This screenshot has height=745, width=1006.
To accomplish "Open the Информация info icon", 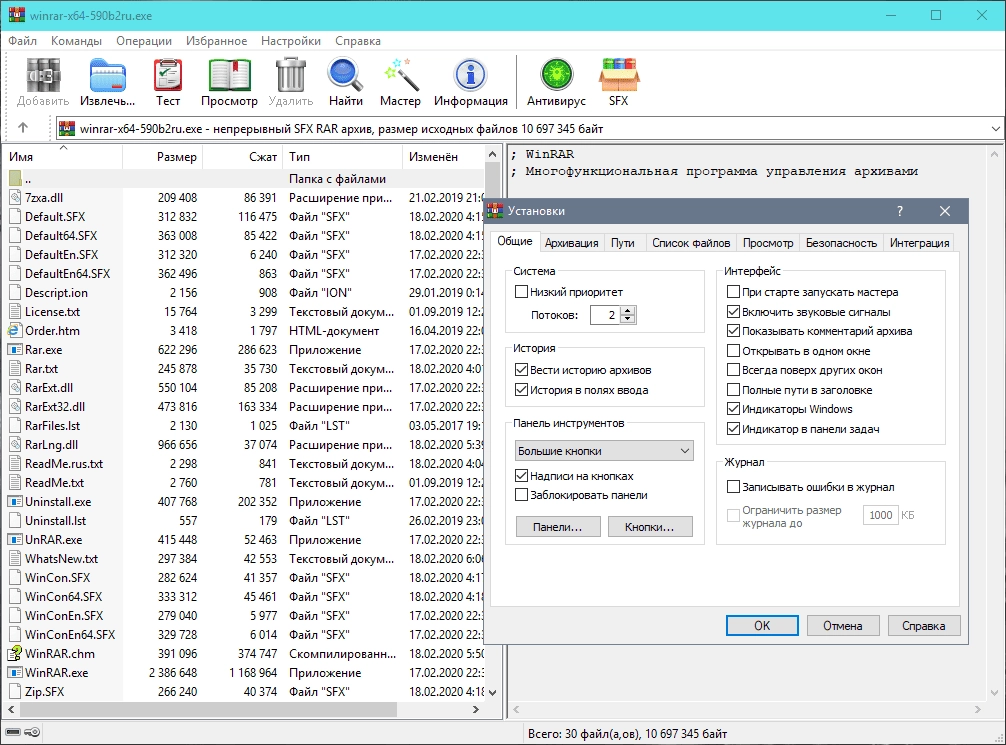I will point(470,75).
